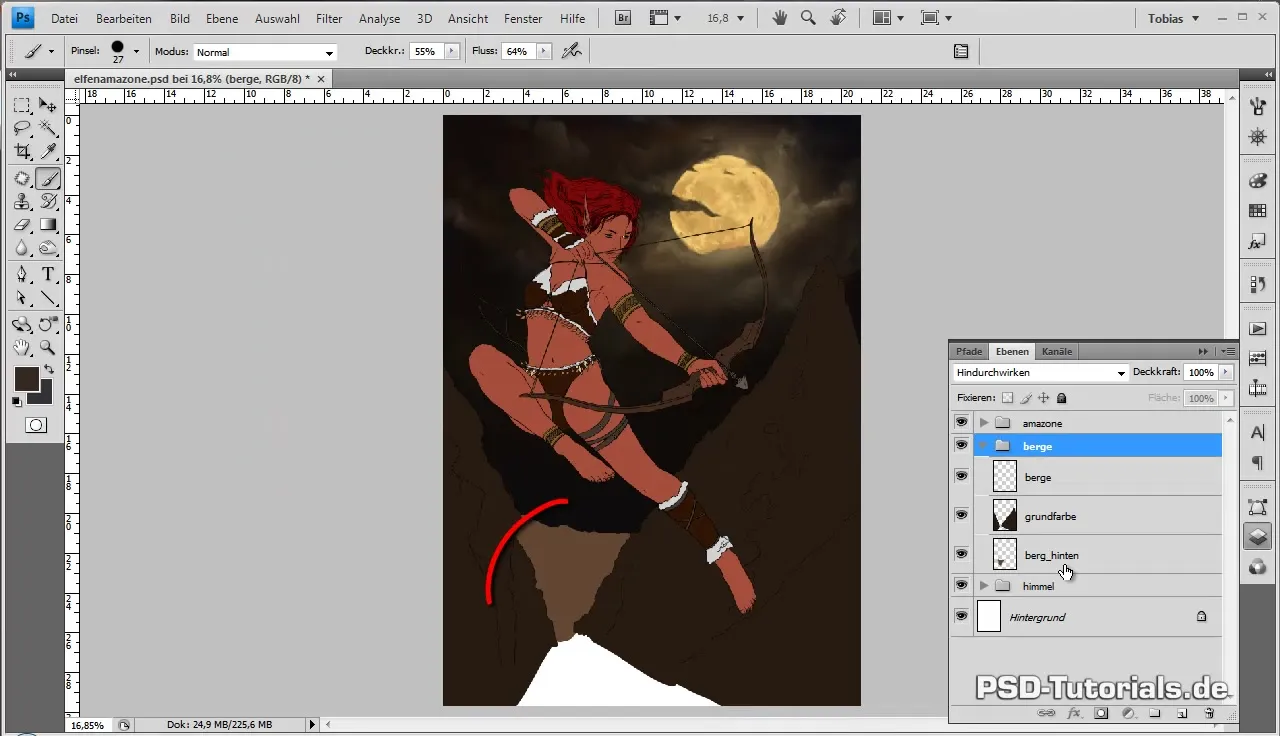Expand the amazone layer group
This screenshot has width=1280, height=736.
[x=984, y=423]
